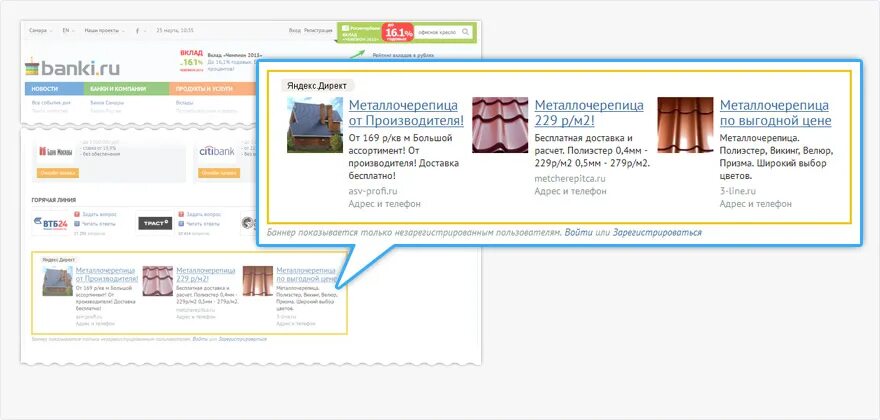The image size is (880, 420).
Task: Select the ПРОДУКТЫ И УСЛУГИ navigation tab
Action: point(212,89)
